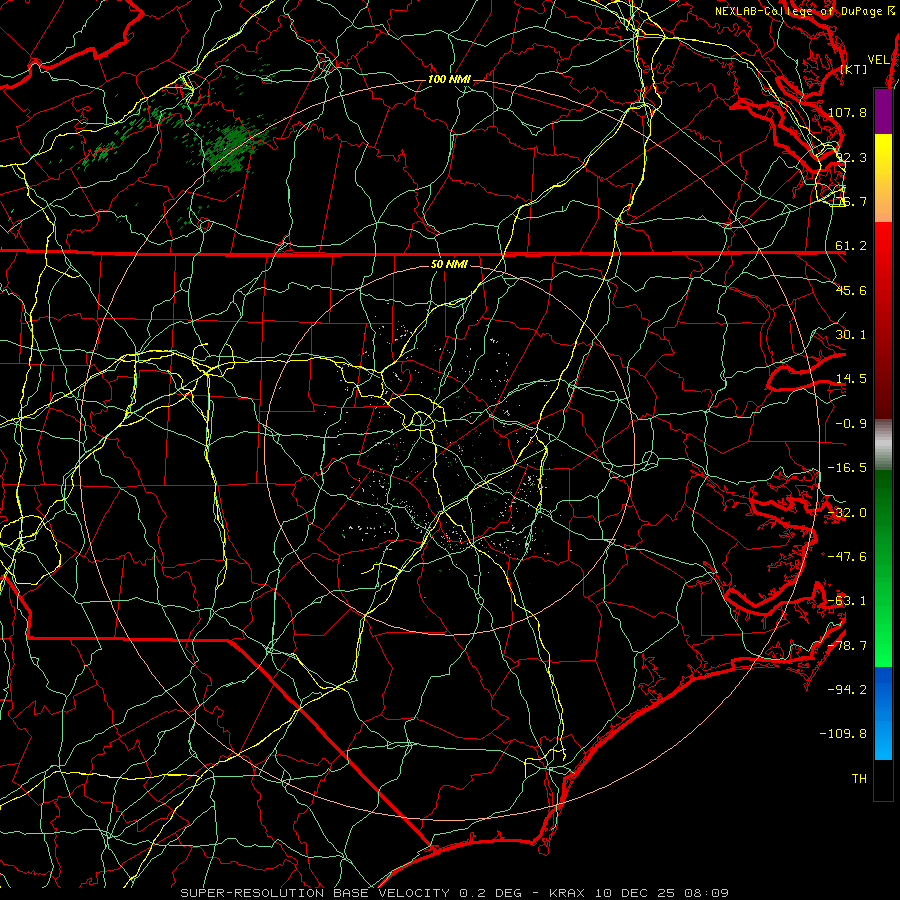Click the 08:09 timestamp in caption
Screen dimensions: 900x900
(x=709, y=893)
